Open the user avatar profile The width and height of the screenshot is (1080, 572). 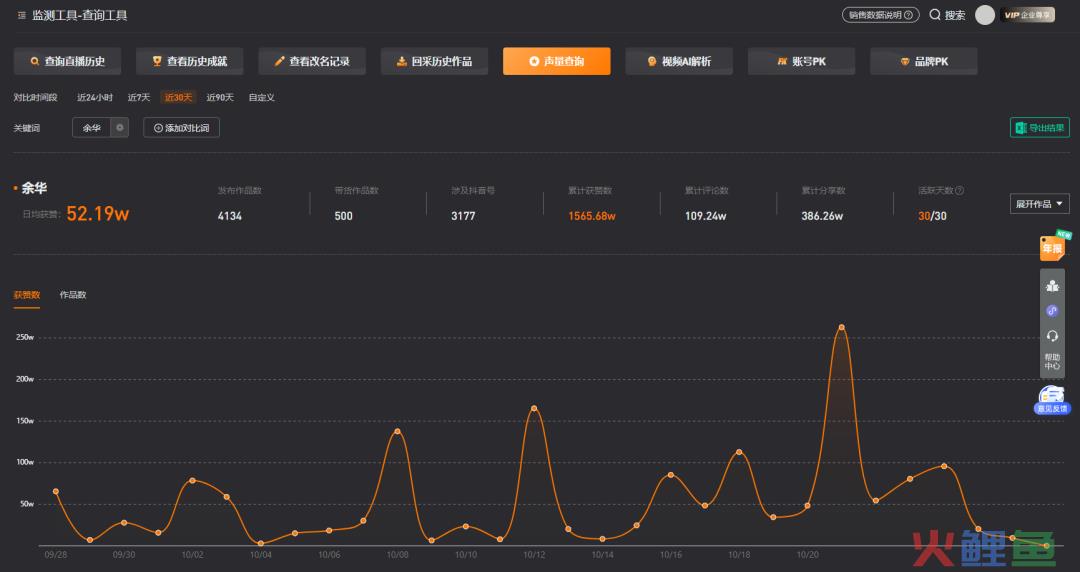985,14
